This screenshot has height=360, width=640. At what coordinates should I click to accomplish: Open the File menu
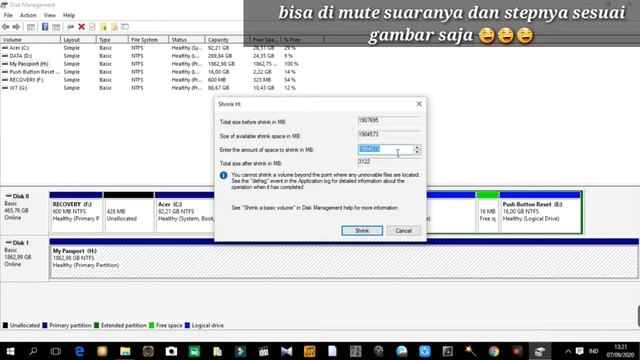pos(8,15)
